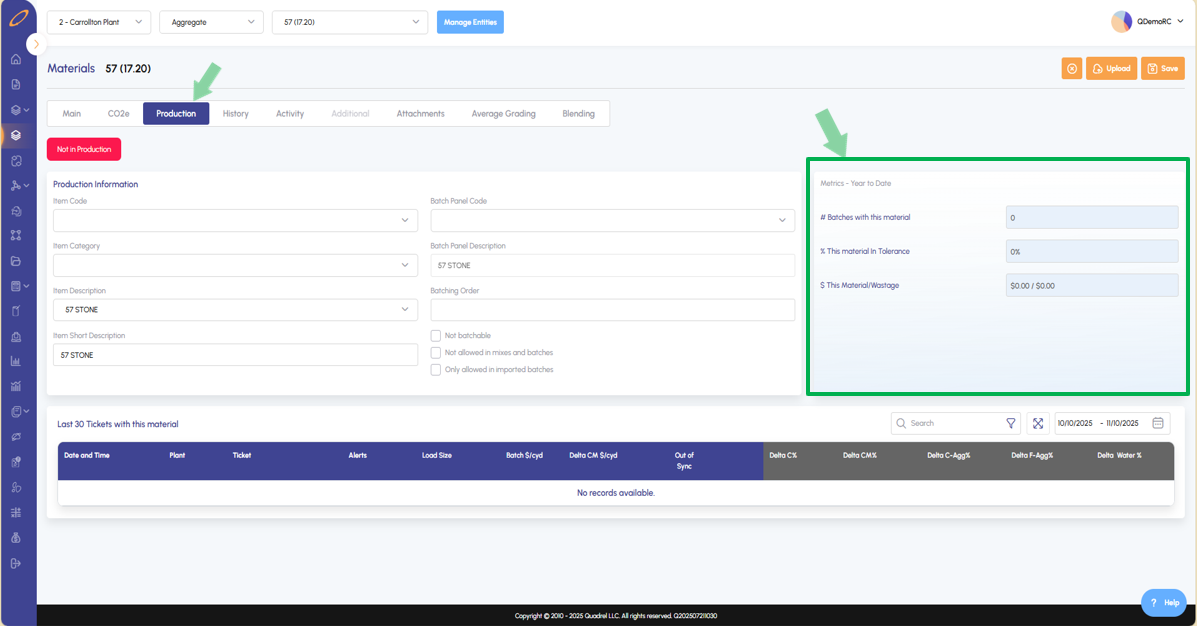The image size is (1197, 626).
Task: Open the Item Description 57 STONE dropdown
Action: (235, 310)
